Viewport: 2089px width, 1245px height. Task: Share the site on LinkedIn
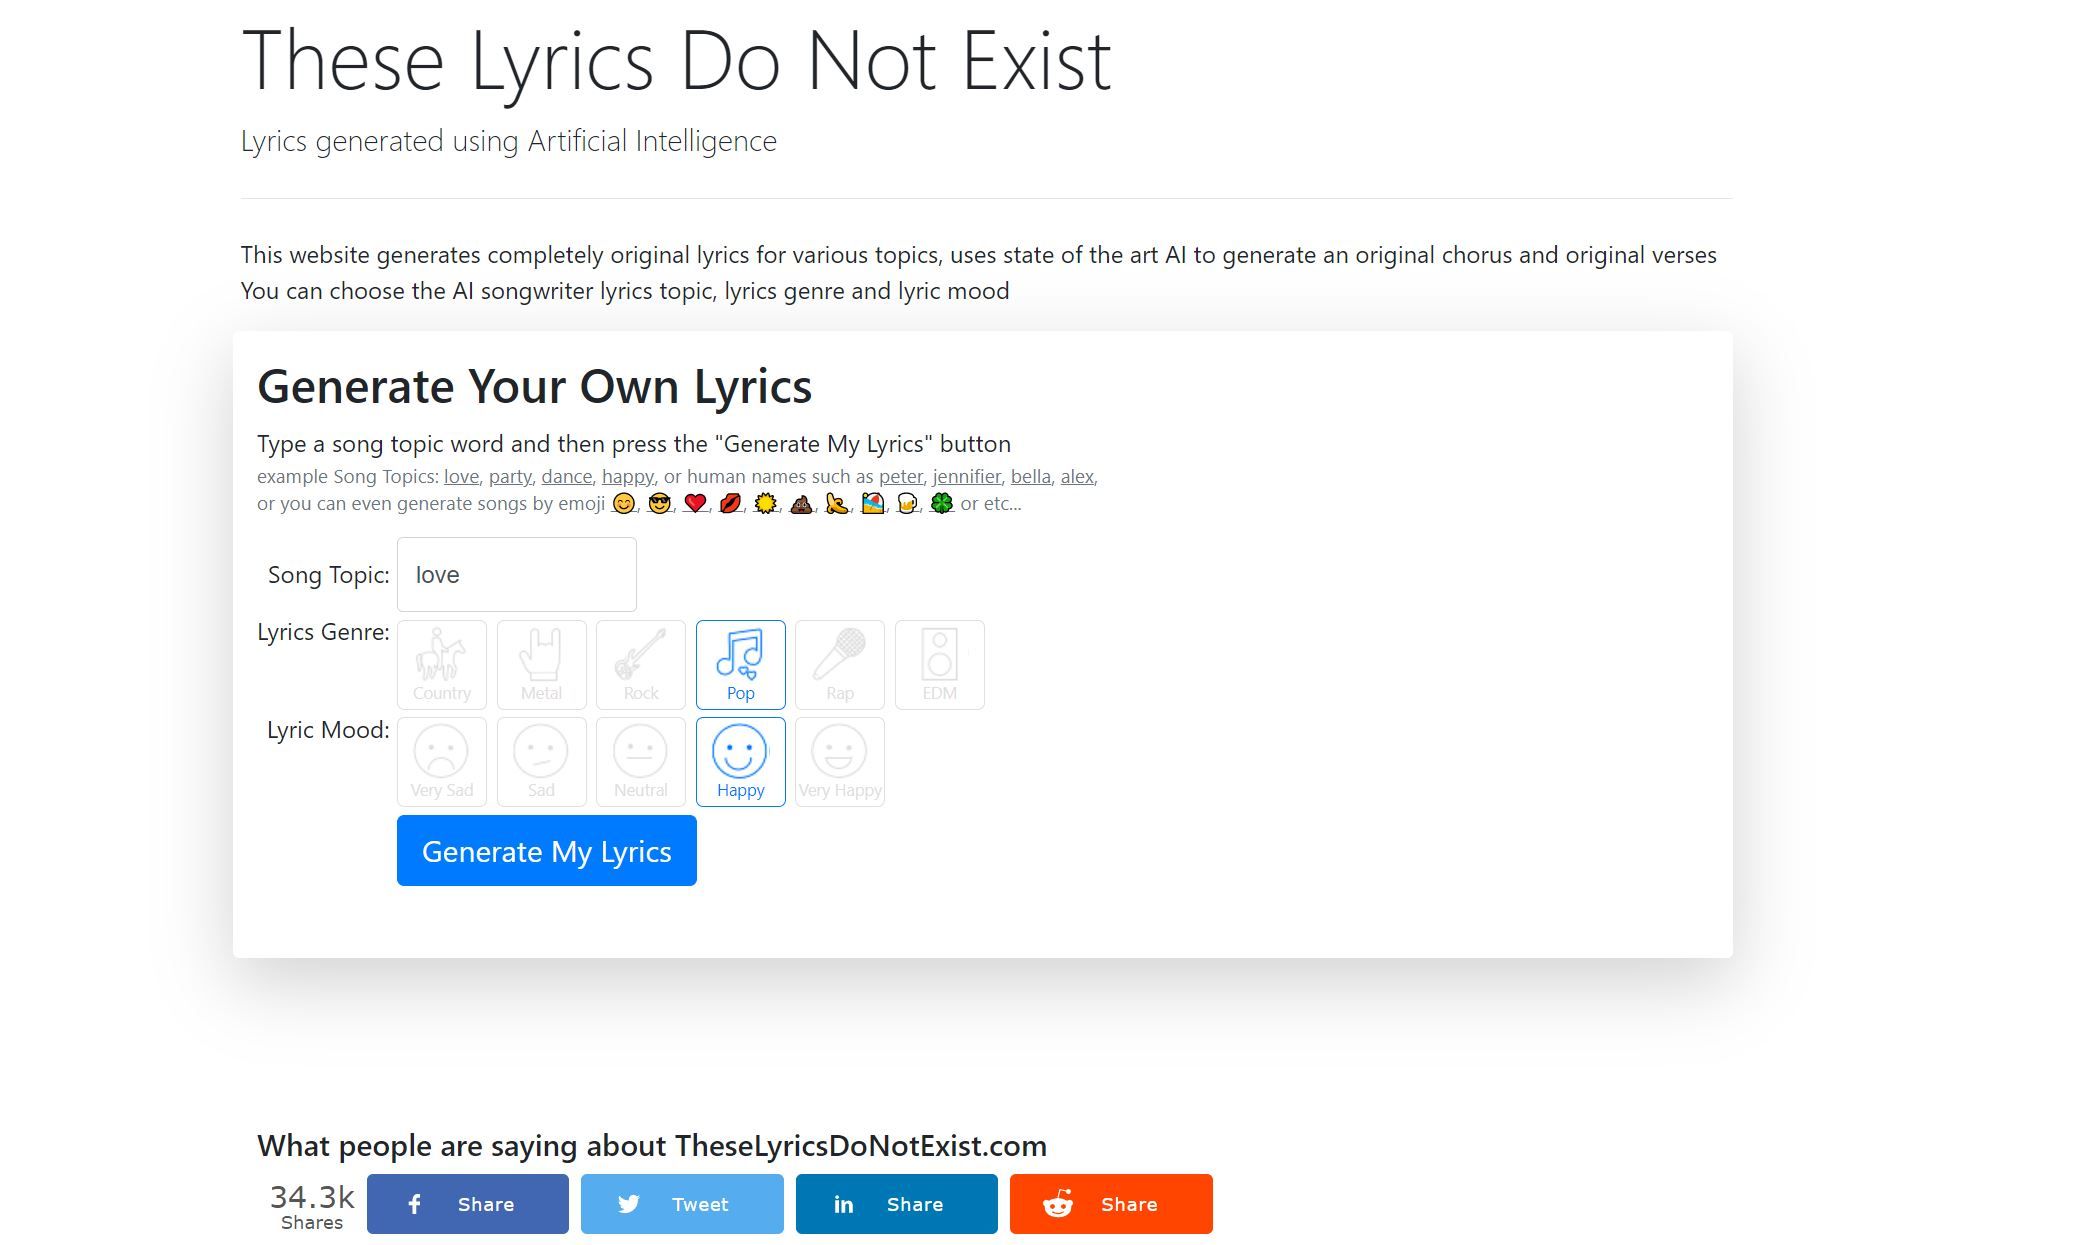[x=895, y=1204]
